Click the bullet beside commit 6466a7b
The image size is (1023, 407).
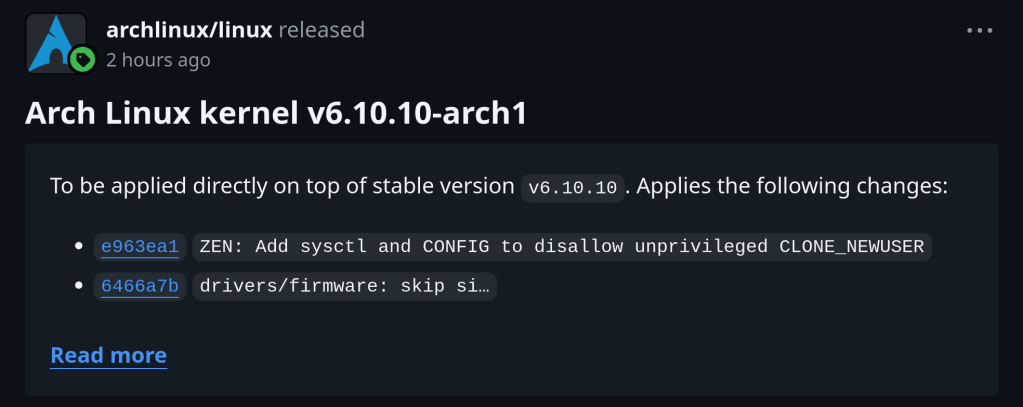81,286
